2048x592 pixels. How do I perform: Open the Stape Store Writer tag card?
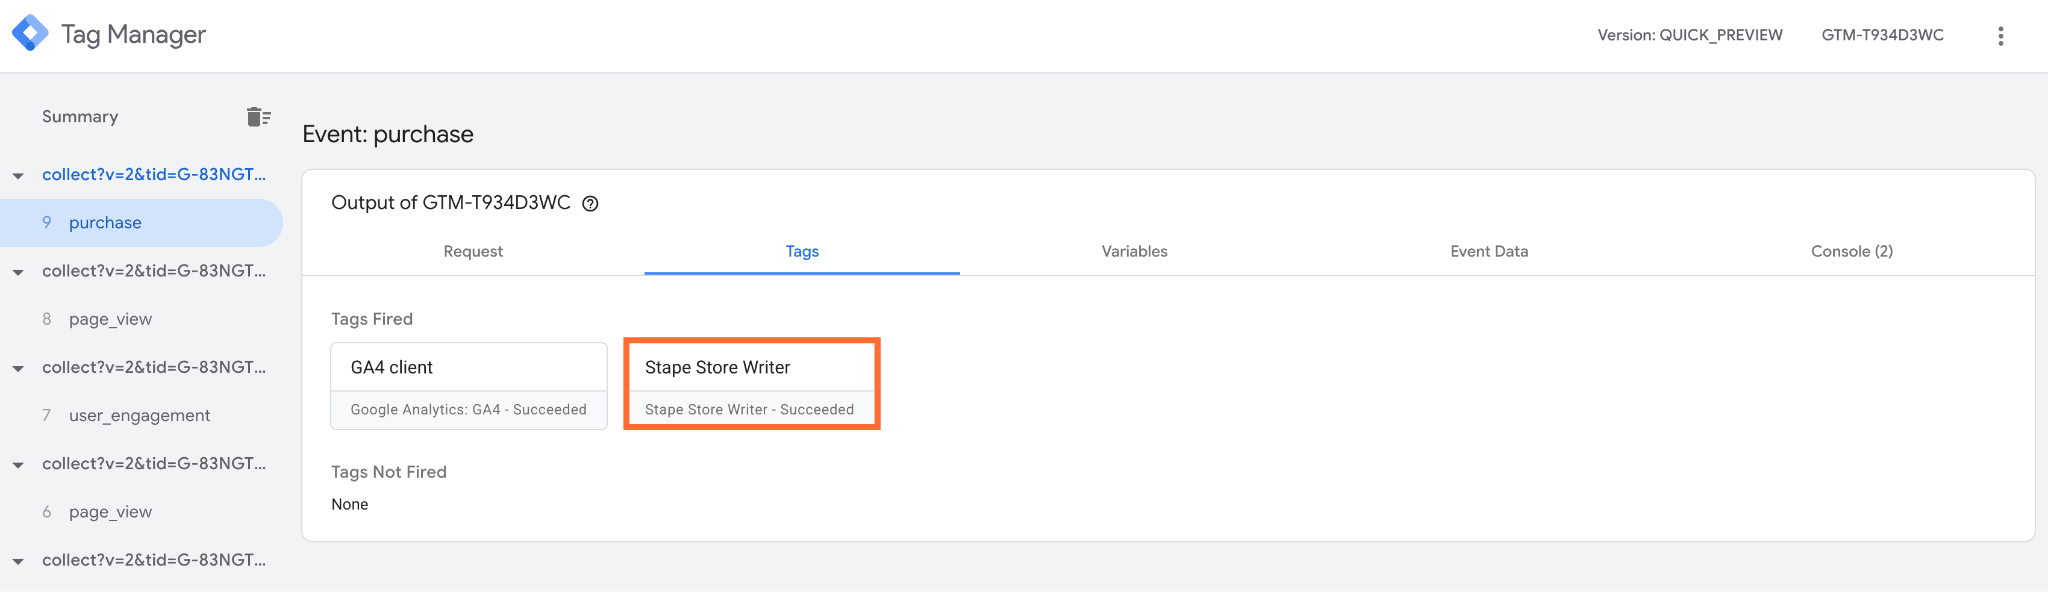click(751, 386)
